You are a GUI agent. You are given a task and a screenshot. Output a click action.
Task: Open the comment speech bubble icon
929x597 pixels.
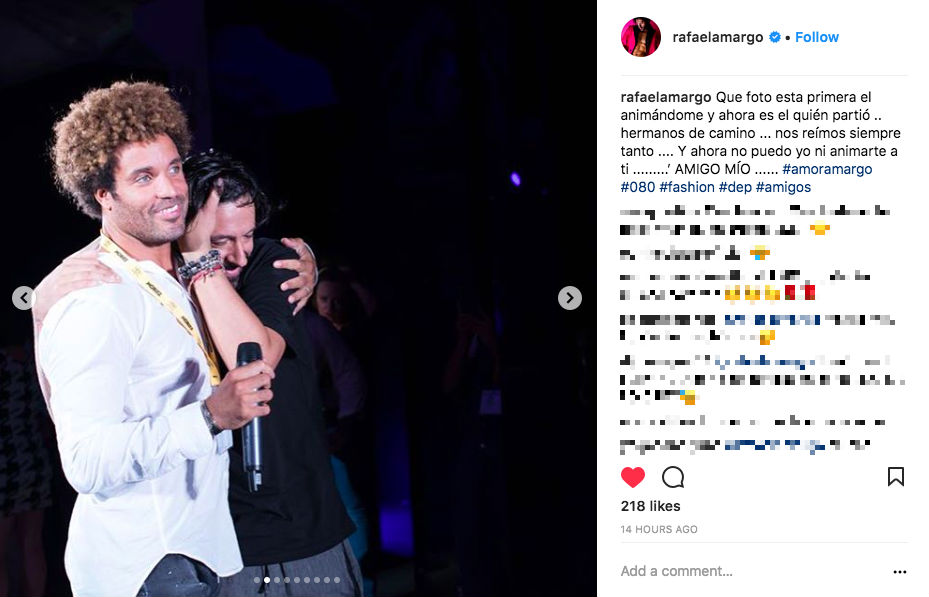[x=673, y=477]
